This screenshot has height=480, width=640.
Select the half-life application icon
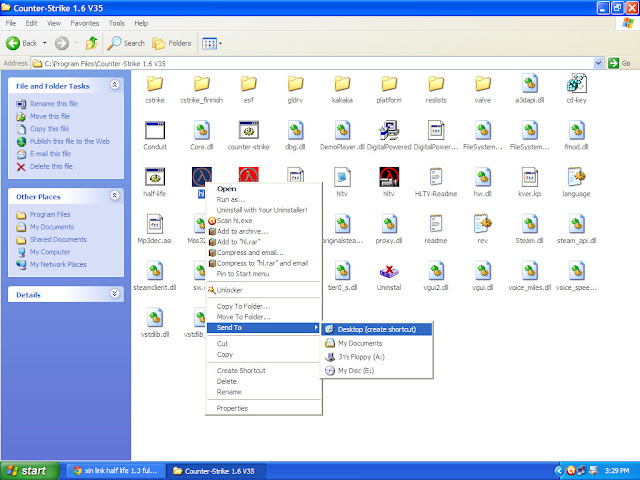155,177
